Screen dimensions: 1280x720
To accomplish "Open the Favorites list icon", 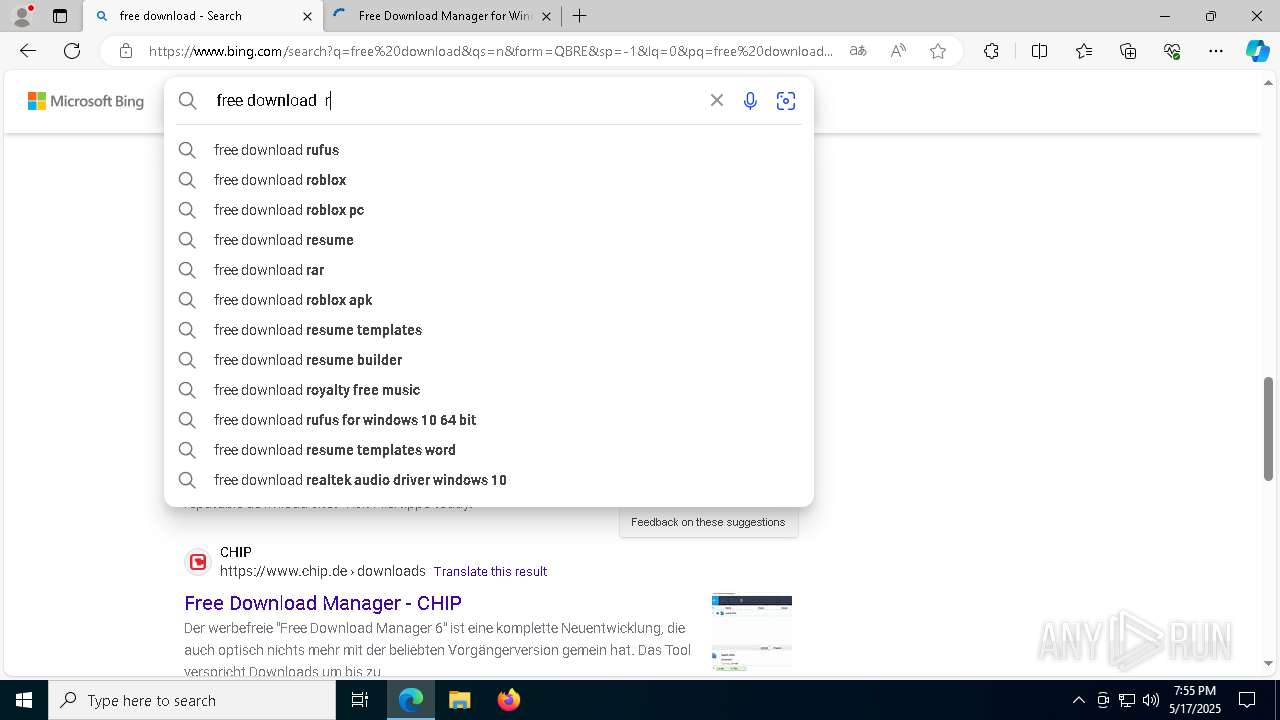I will [x=1084, y=51].
